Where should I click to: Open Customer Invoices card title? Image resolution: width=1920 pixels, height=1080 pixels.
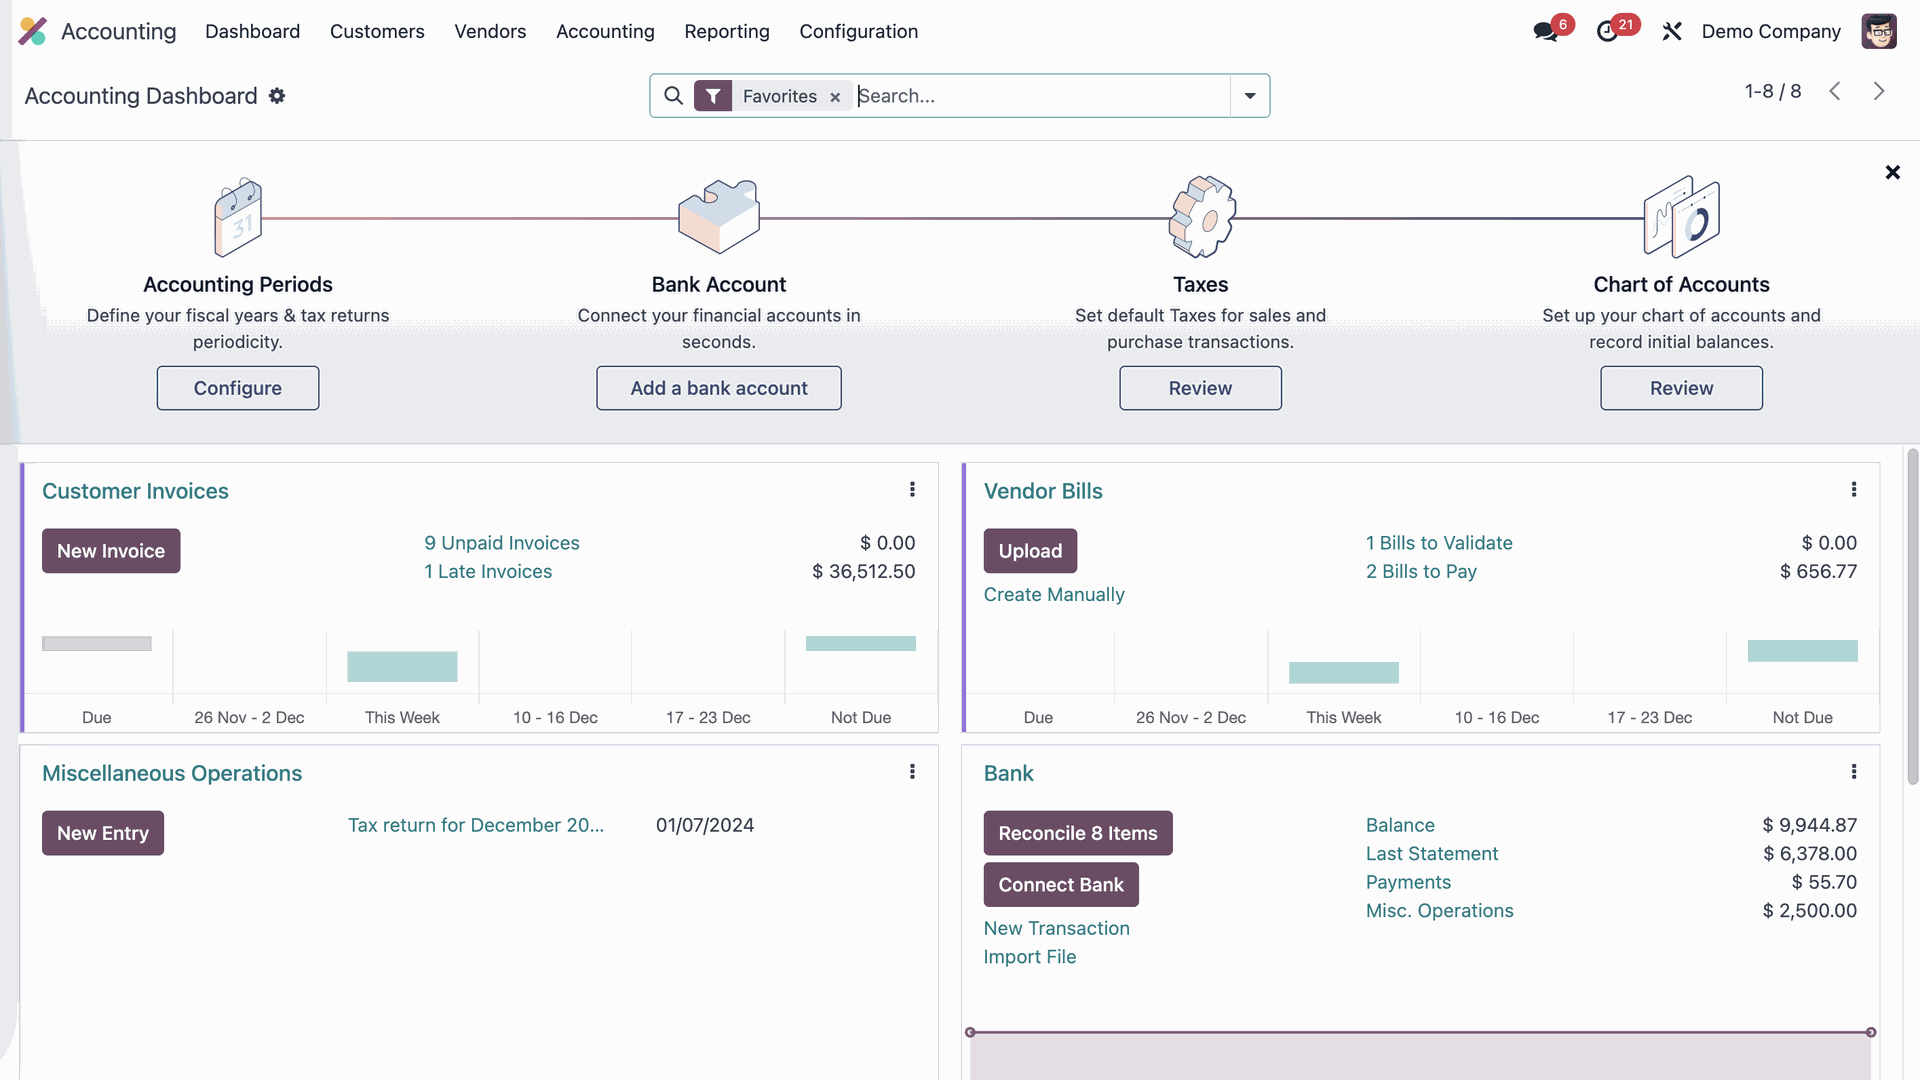135,491
